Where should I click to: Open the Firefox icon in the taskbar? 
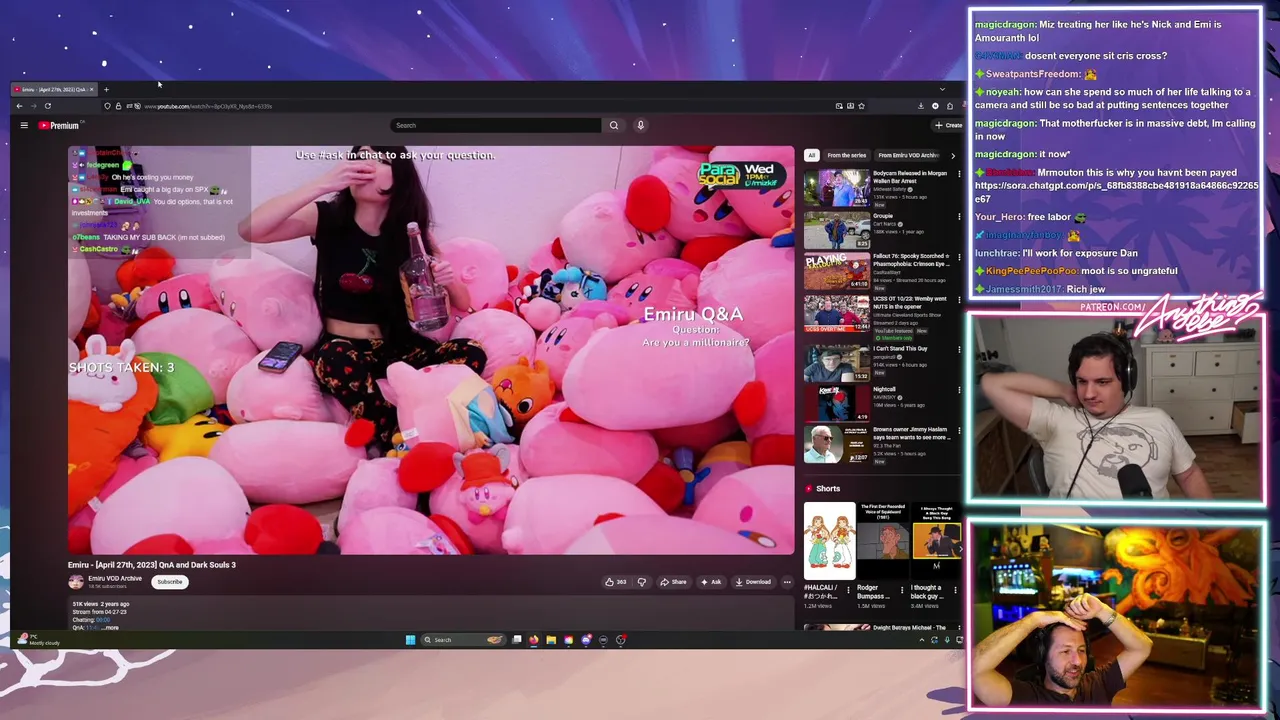tap(533, 640)
